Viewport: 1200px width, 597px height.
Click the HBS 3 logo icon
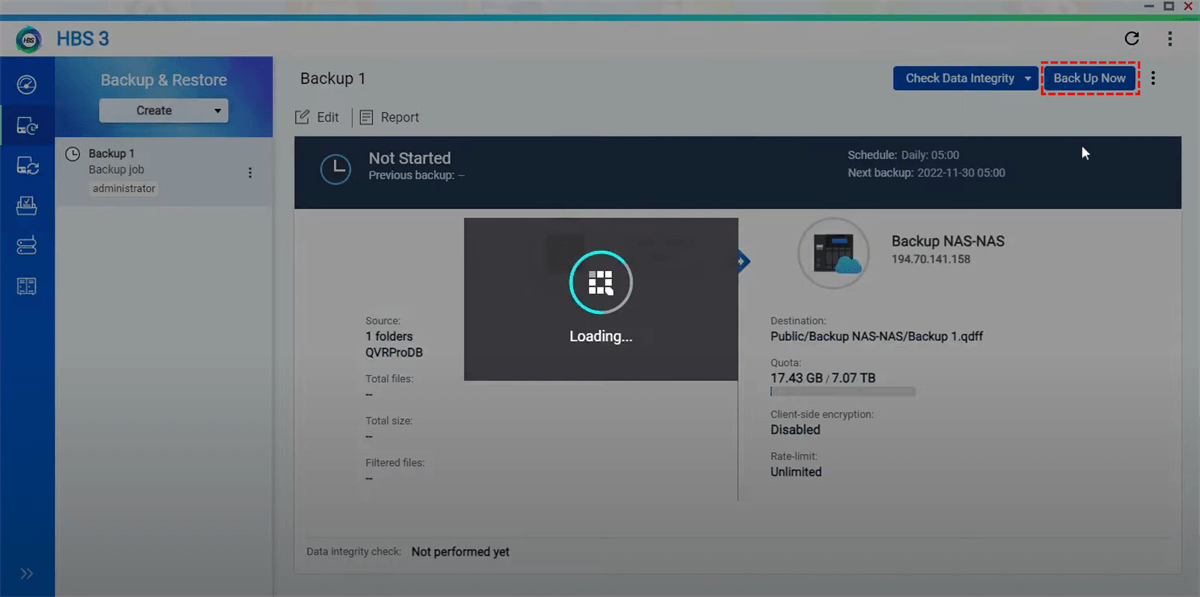coord(28,39)
